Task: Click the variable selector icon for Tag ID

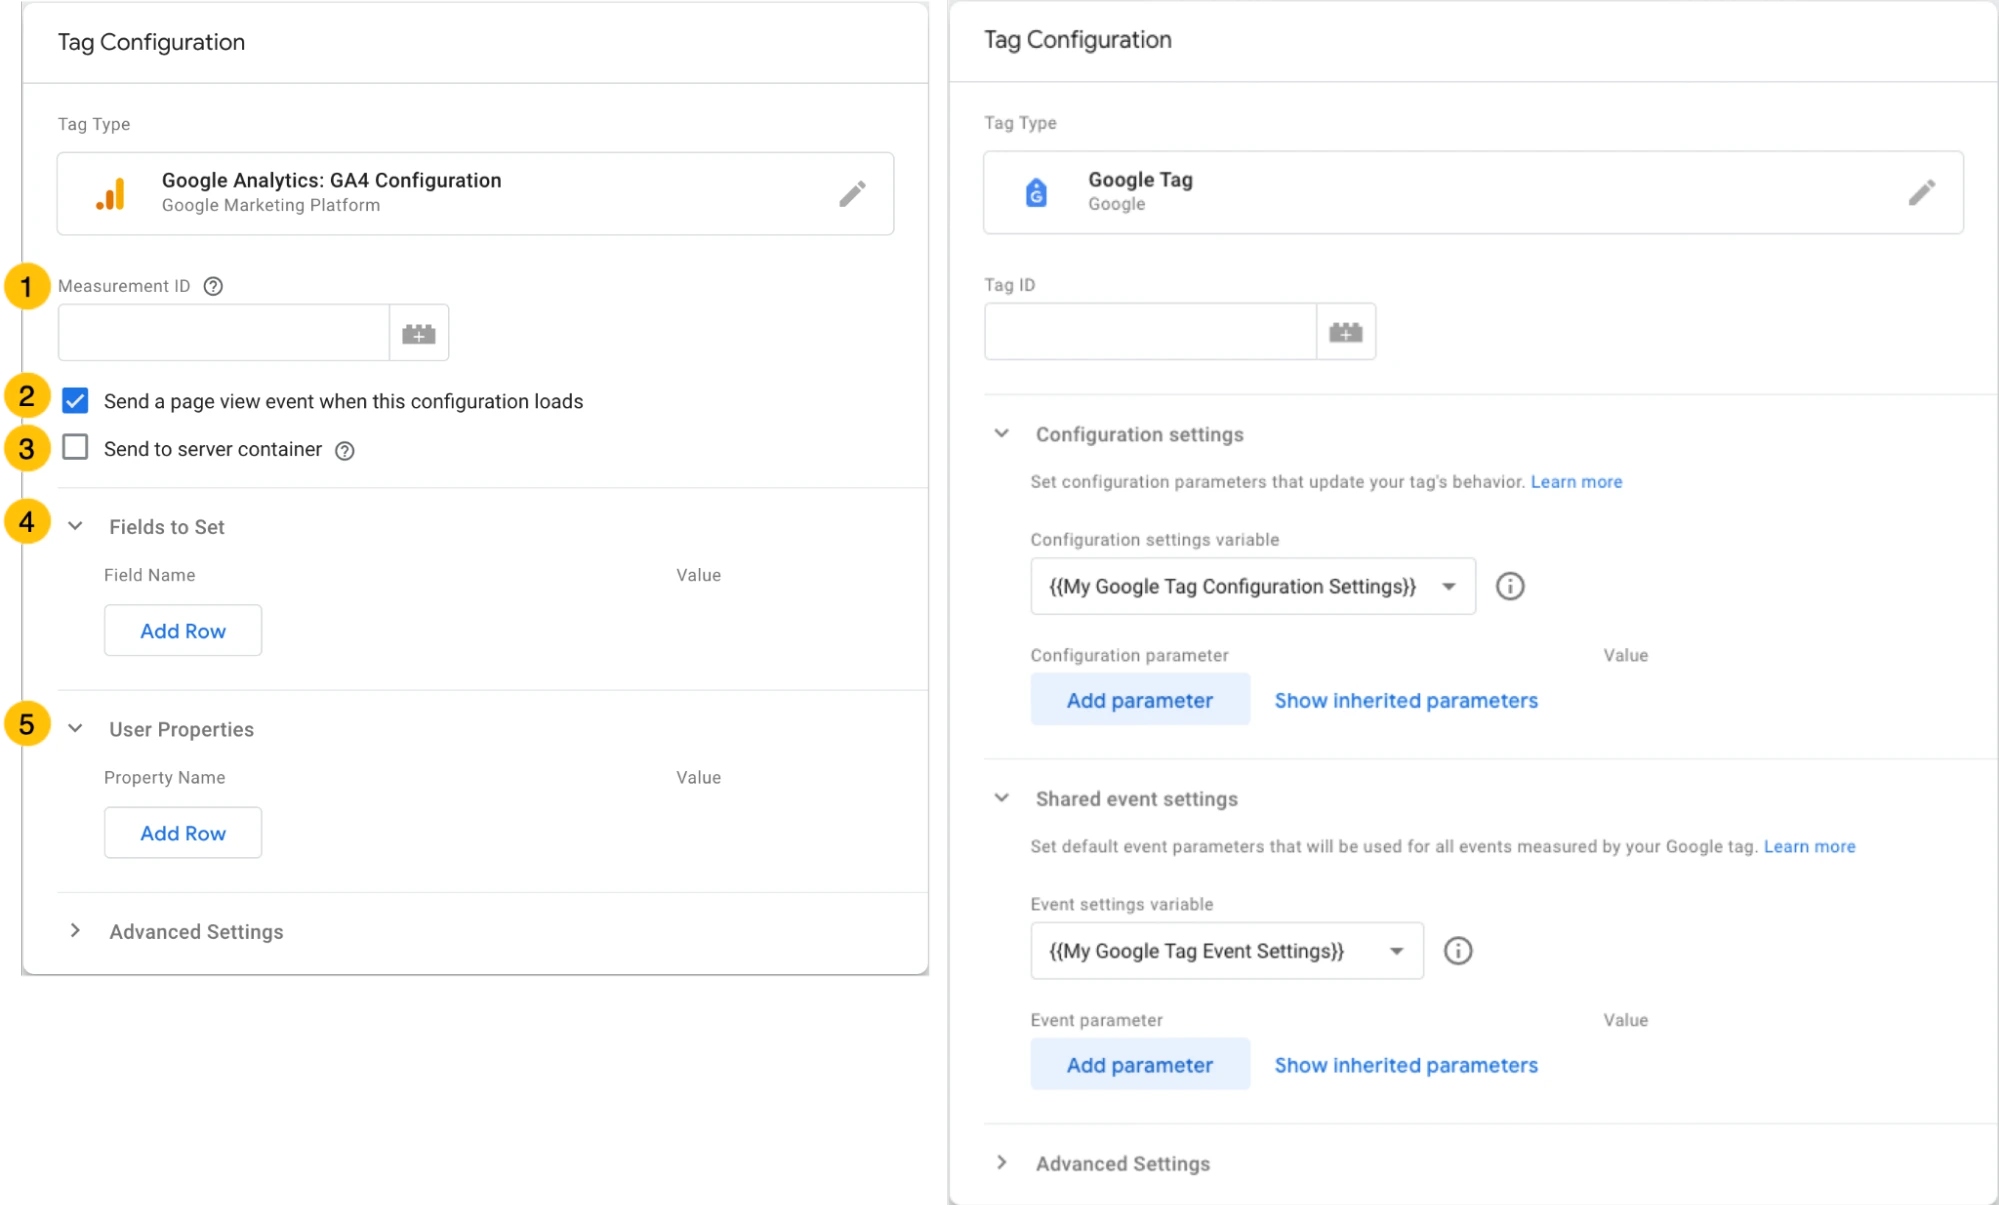Action: pyautogui.click(x=1346, y=333)
